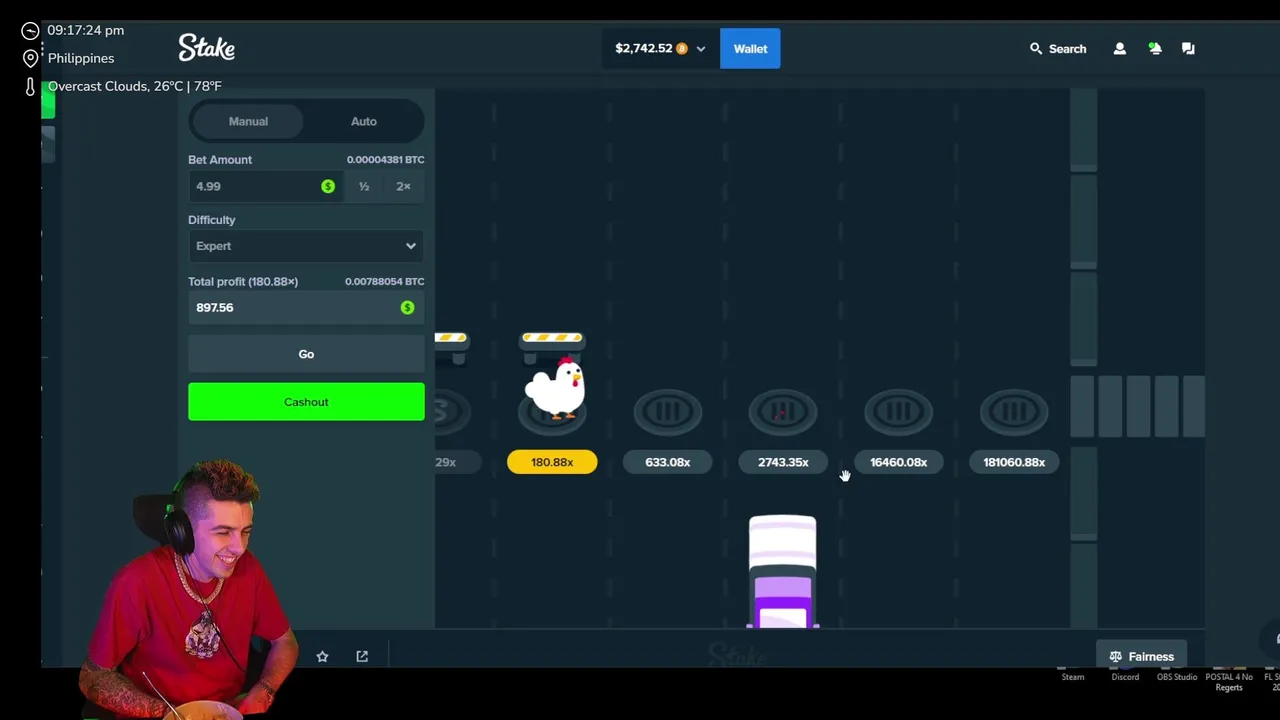The image size is (1280, 720).
Task: Click the 180.88x multiplier tile
Action: 552,462
